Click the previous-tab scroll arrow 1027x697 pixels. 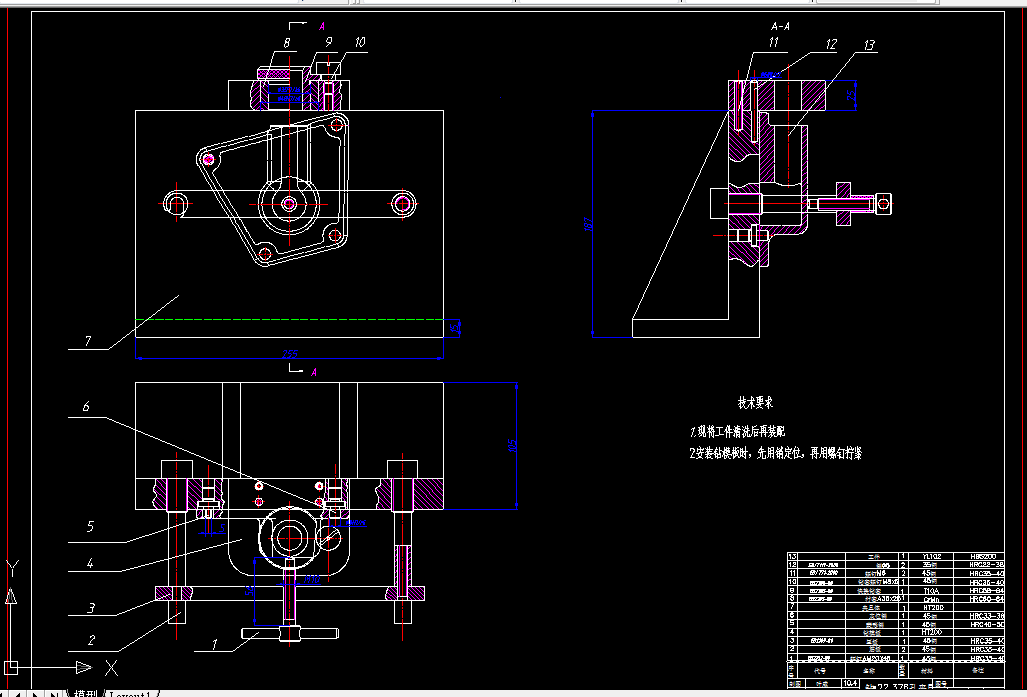point(17,694)
